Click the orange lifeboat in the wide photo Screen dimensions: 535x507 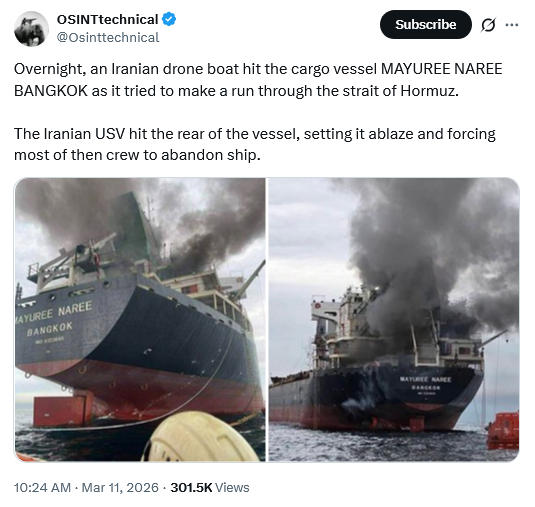pos(503,430)
